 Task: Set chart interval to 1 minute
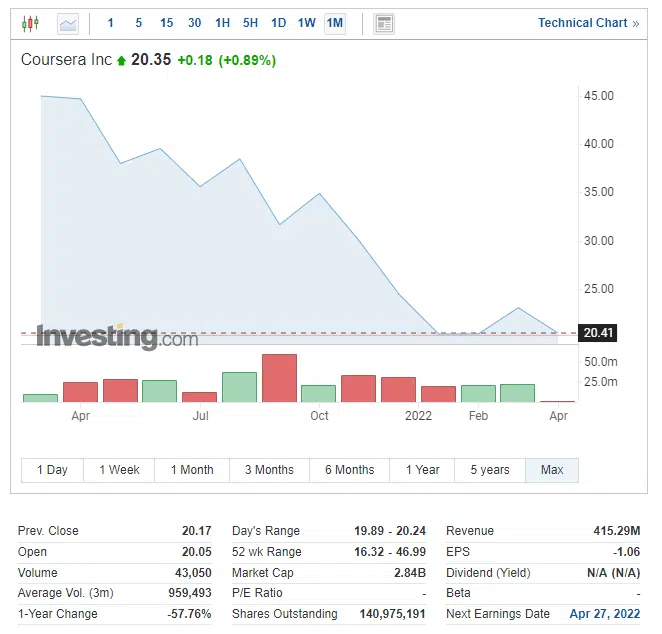111,23
